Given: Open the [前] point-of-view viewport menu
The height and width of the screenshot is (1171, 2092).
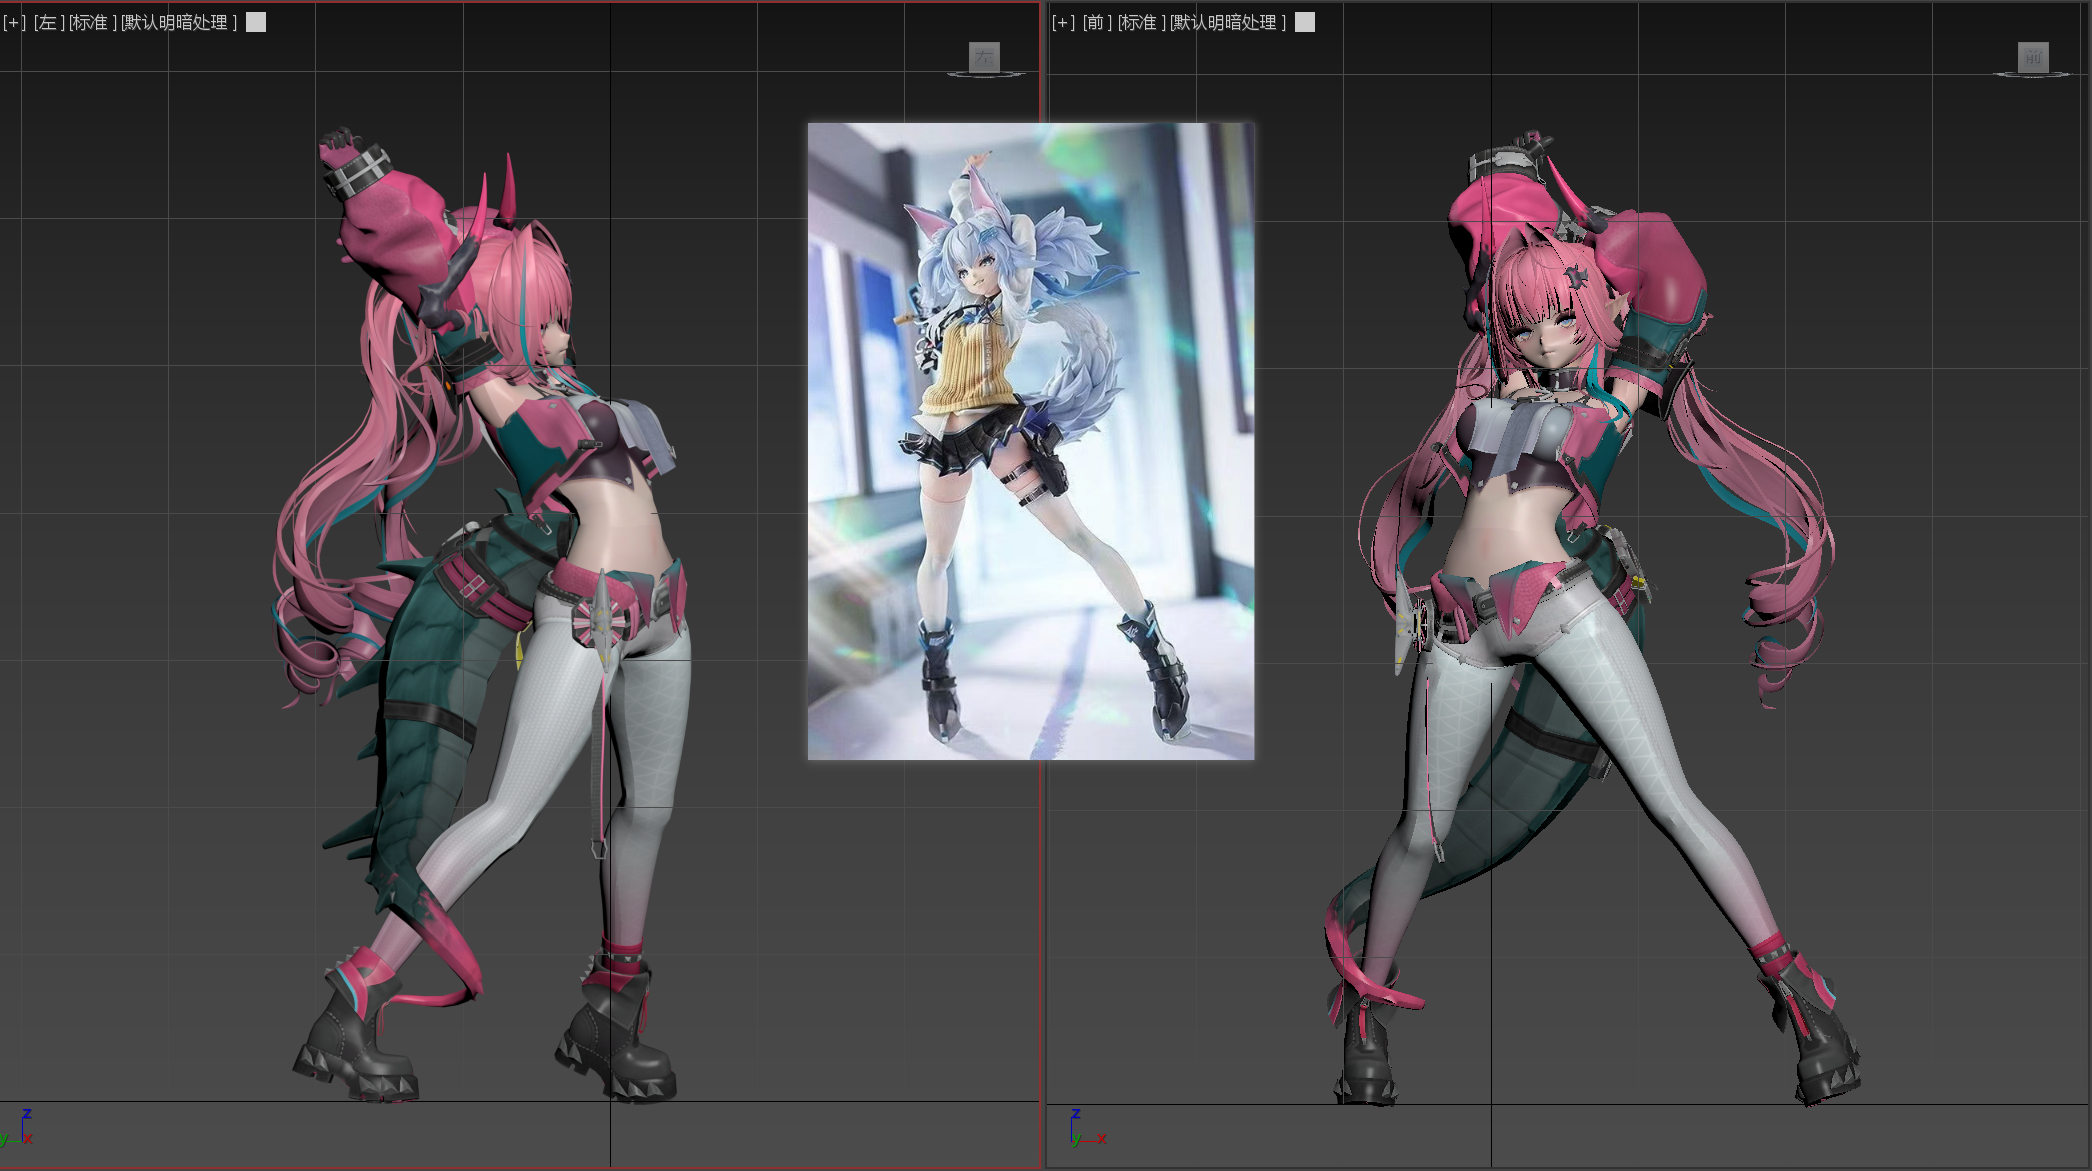Looking at the screenshot, I should pos(1097,22).
